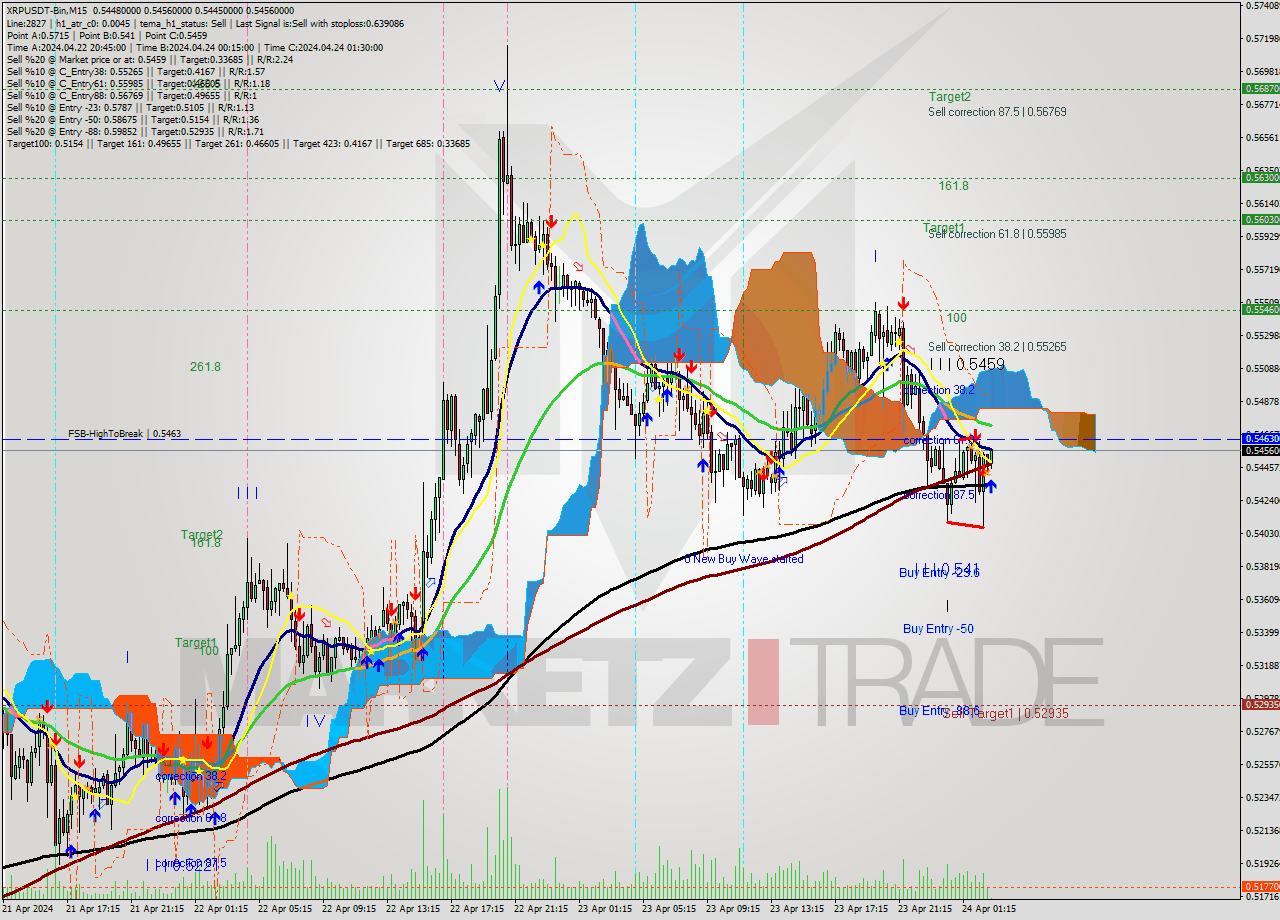The width and height of the screenshot is (1280, 920).
Task: Select the '0 New Buy Wave started' annotation
Action: click(744, 559)
